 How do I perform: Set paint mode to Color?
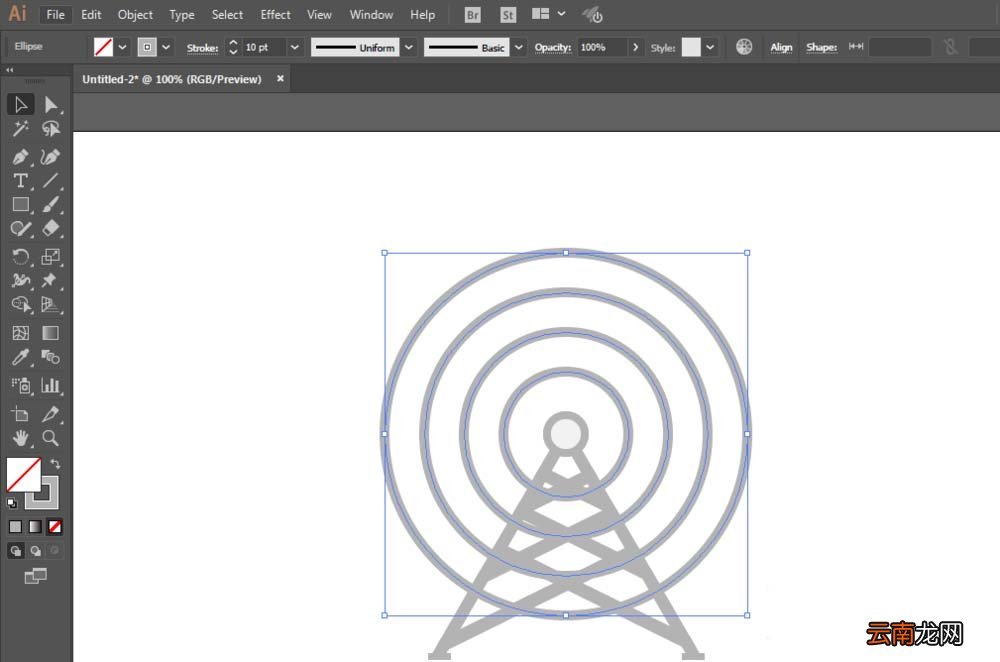click(x=15, y=527)
